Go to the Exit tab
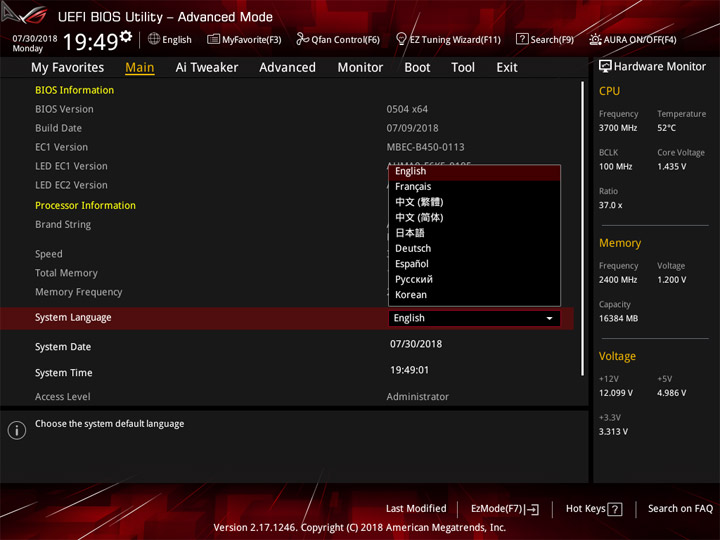 [506, 68]
